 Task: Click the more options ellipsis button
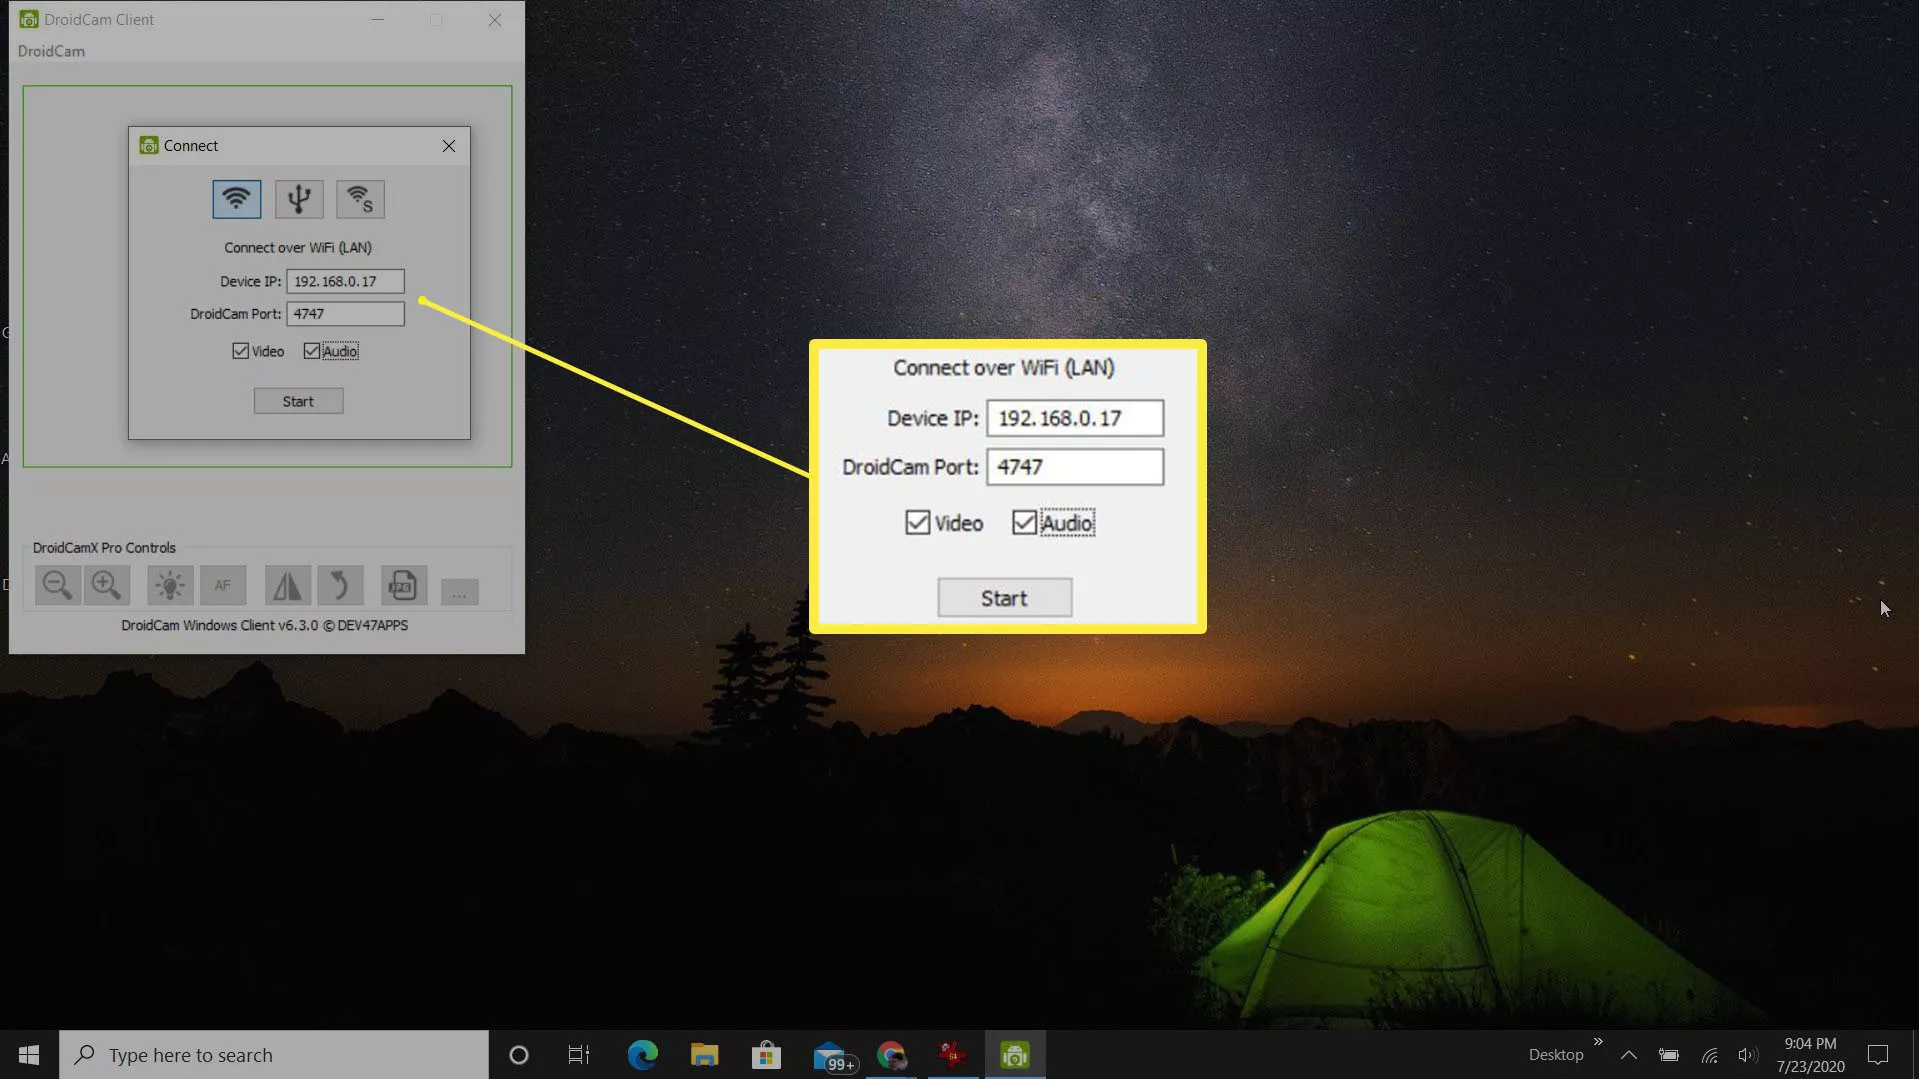point(459,592)
